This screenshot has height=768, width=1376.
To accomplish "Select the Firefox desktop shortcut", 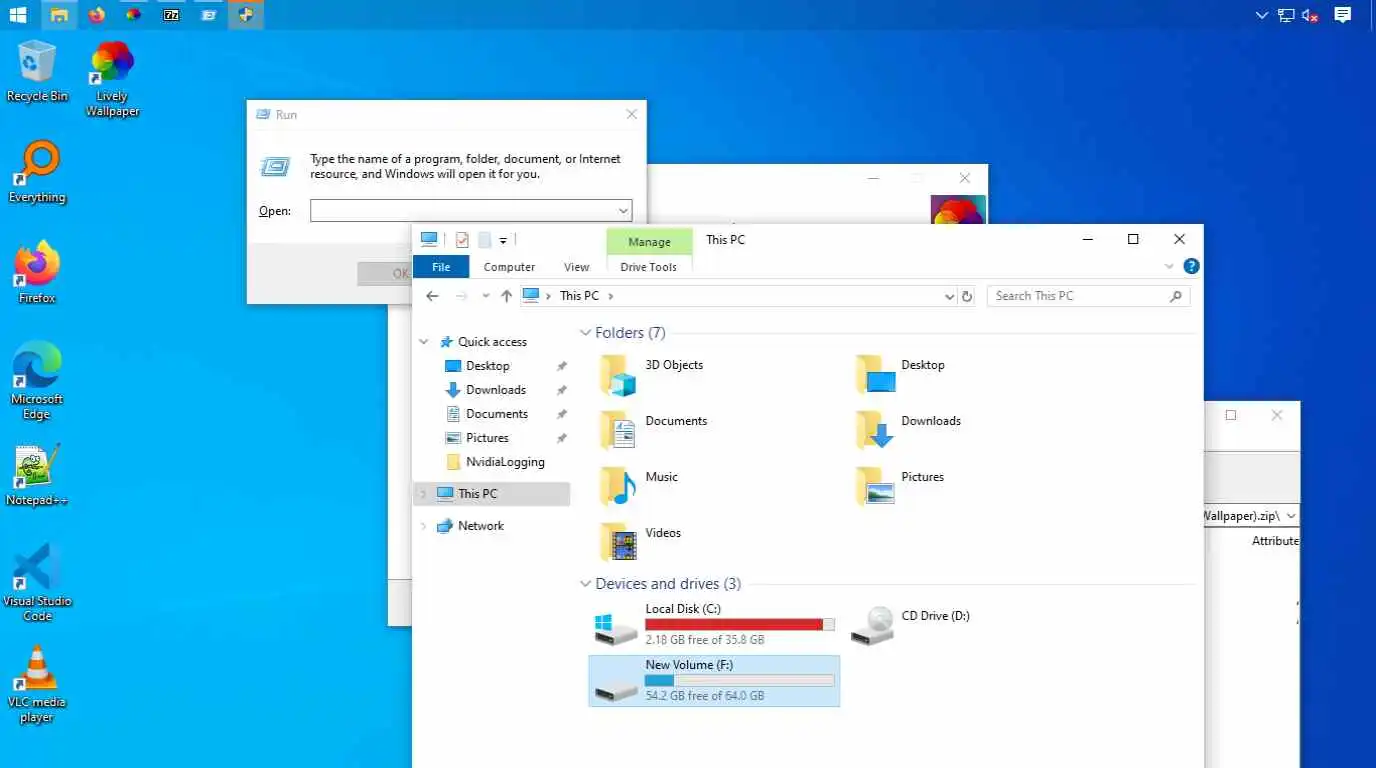I will [x=37, y=273].
